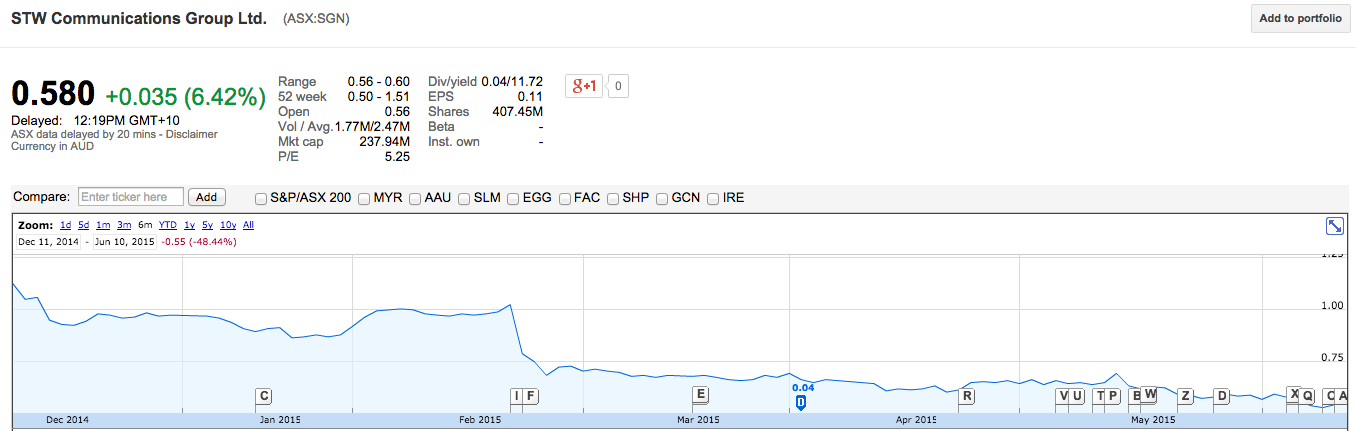Select the 6m zoom range

(x=146, y=225)
